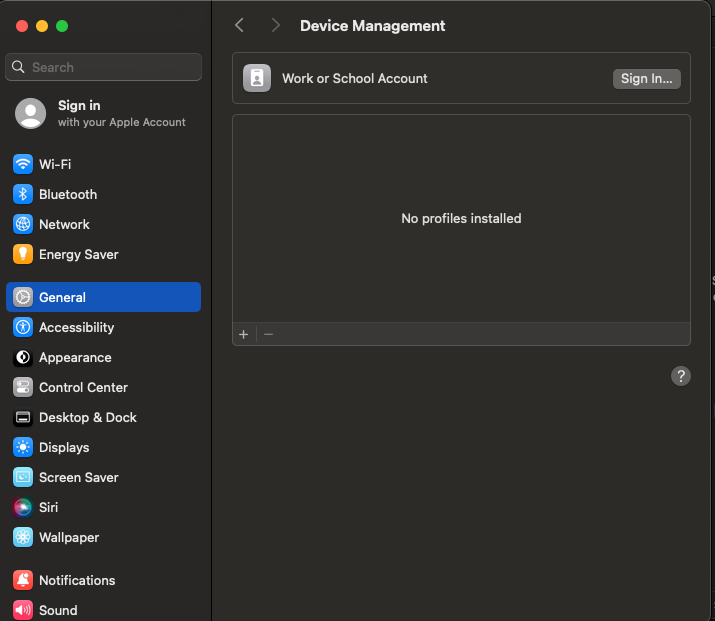Click the Wallpaper flower icon
This screenshot has height=621, width=715.
pos(23,538)
